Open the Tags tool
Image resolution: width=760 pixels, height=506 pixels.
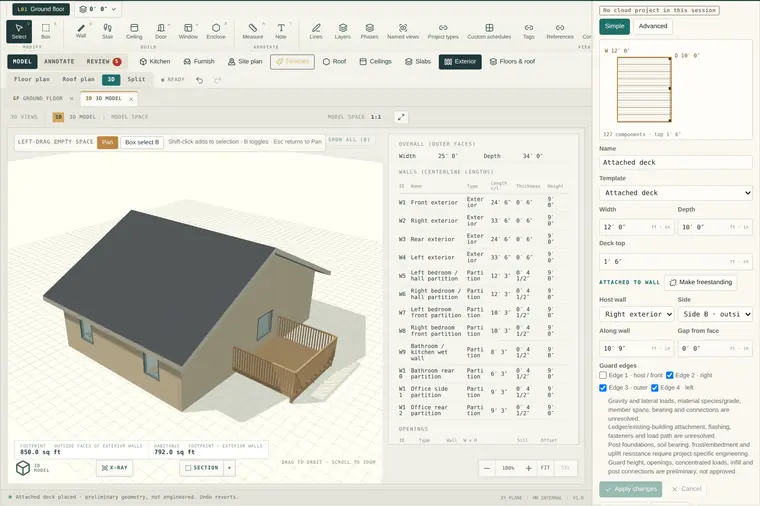[529, 31]
